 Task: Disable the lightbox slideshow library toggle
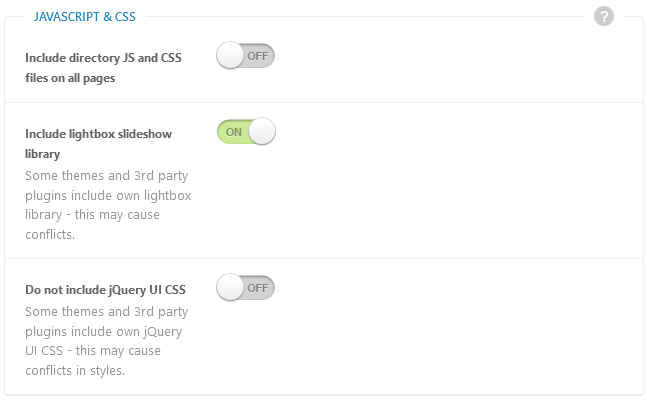246,132
